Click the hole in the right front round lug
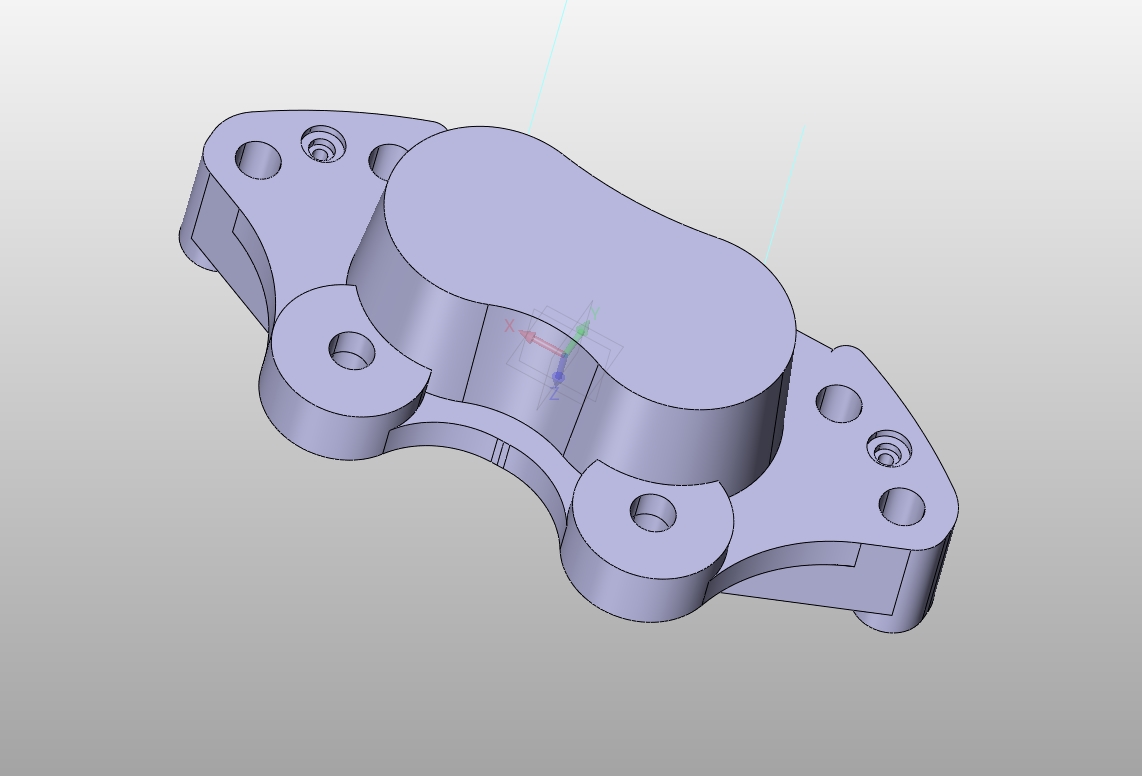Viewport: 1142px width, 776px height. tap(653, 513)
